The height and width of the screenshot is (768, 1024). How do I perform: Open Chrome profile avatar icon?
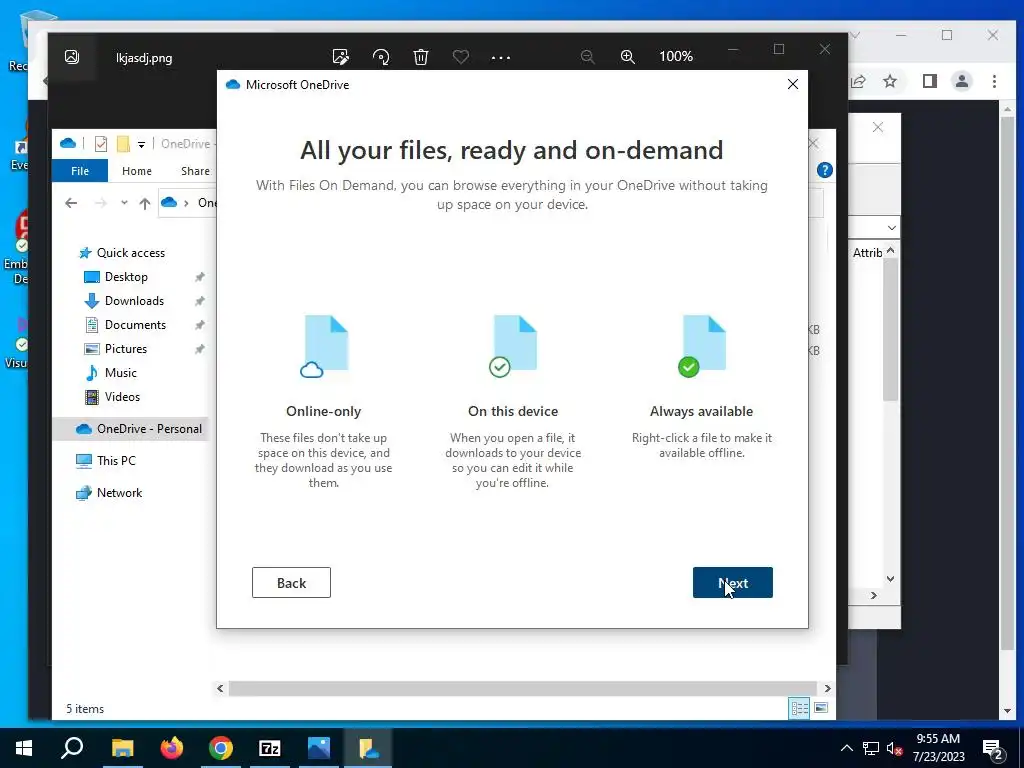pos(961,81)
